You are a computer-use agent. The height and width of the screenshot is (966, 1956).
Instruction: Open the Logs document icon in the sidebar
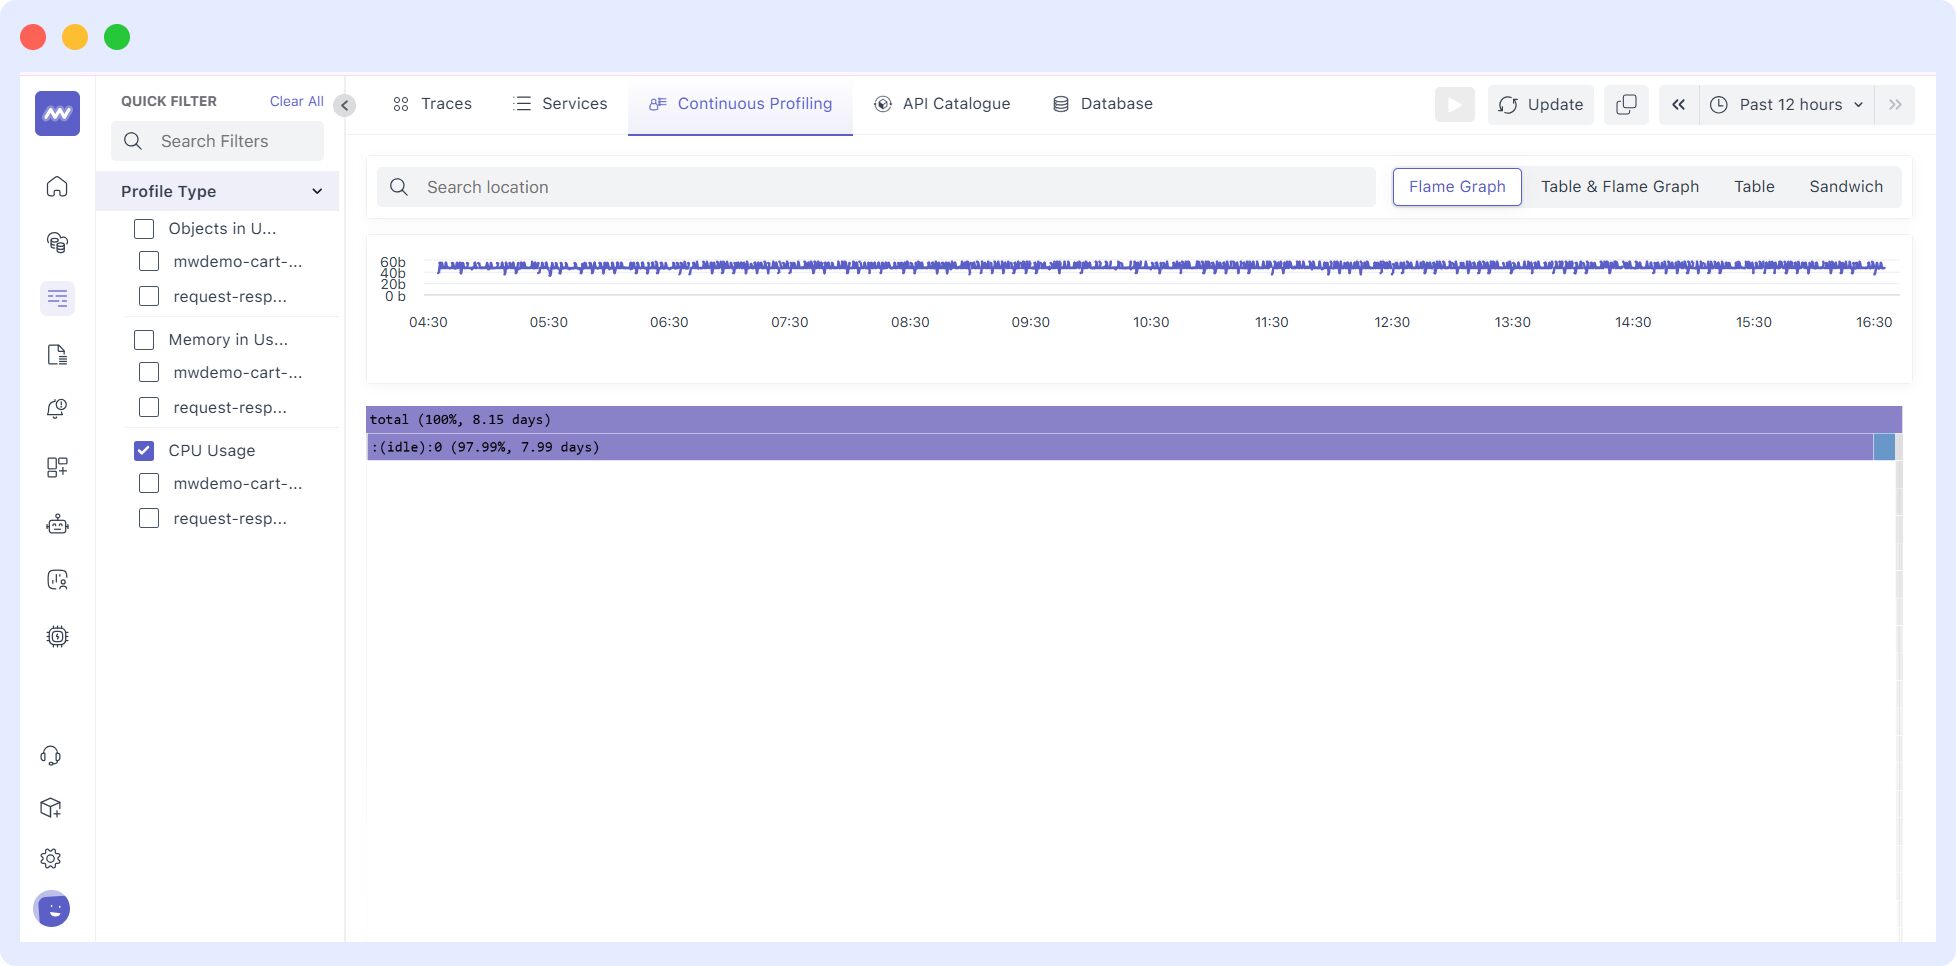(x=57, y=355)
